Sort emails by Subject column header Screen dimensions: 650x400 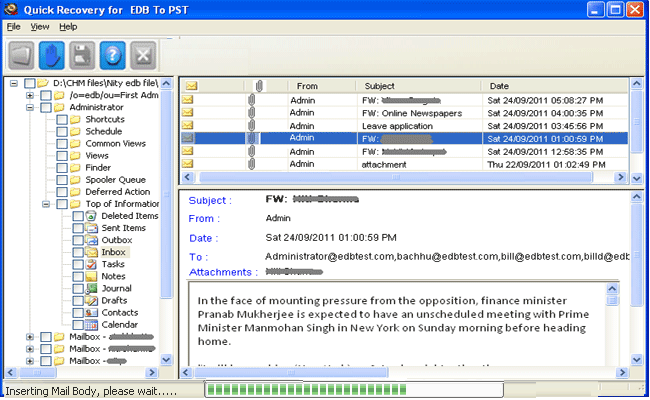[419, 86]
